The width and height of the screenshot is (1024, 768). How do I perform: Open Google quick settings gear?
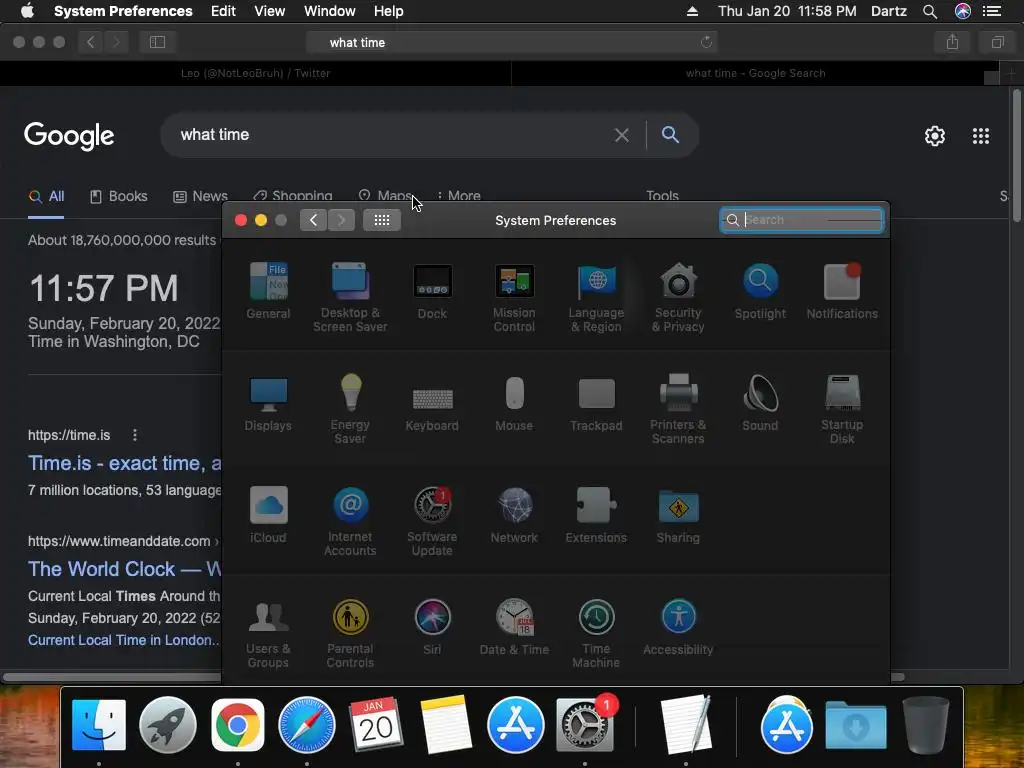[935, 136]
